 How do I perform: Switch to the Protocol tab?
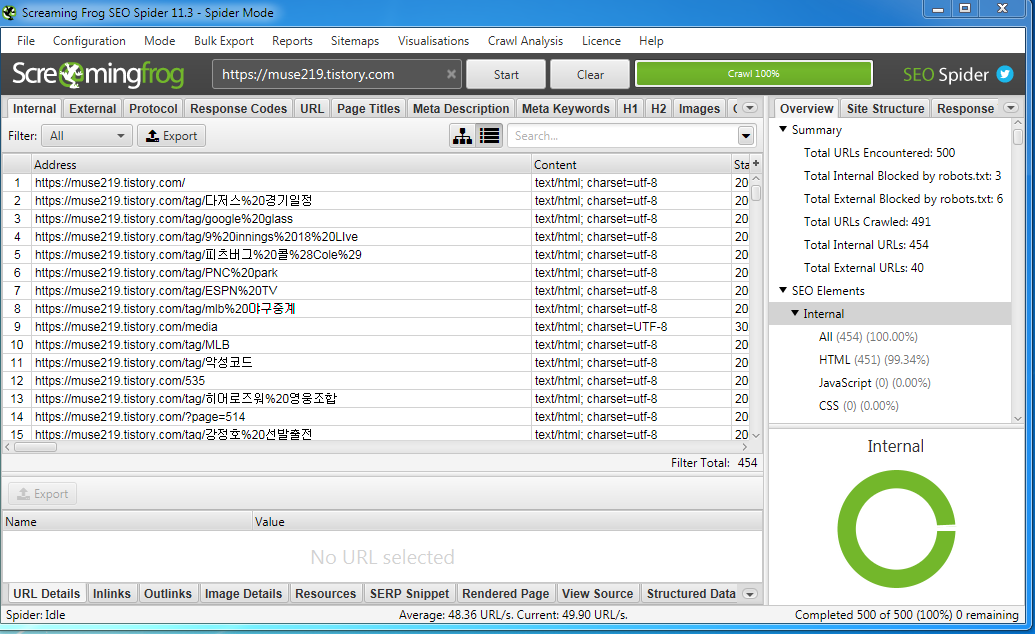[x=153, y=108]
